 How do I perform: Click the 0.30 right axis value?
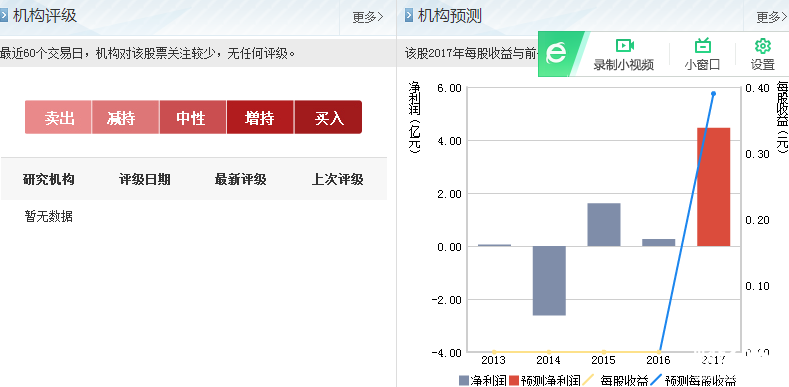[x=757, y=154]
